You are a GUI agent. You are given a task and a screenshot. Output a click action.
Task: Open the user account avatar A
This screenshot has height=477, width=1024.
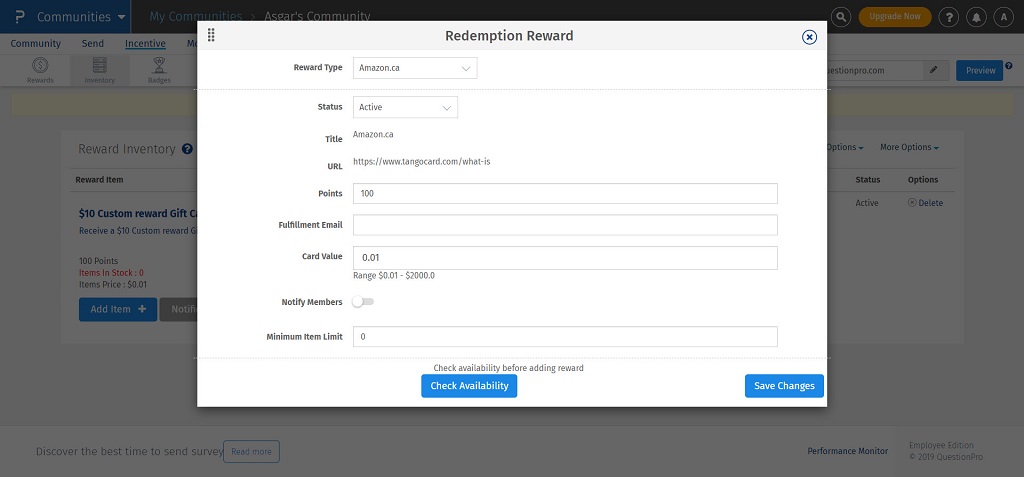click(1004, 17)
